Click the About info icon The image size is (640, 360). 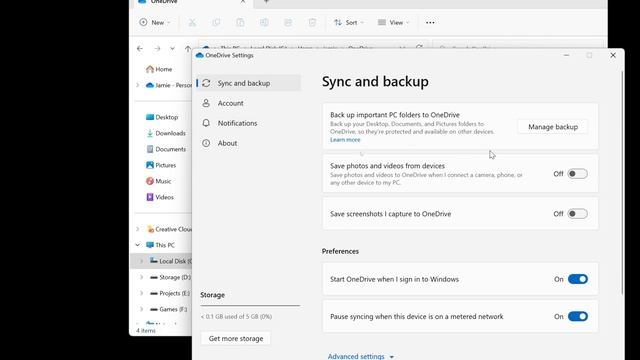click(x=206, y=143)
